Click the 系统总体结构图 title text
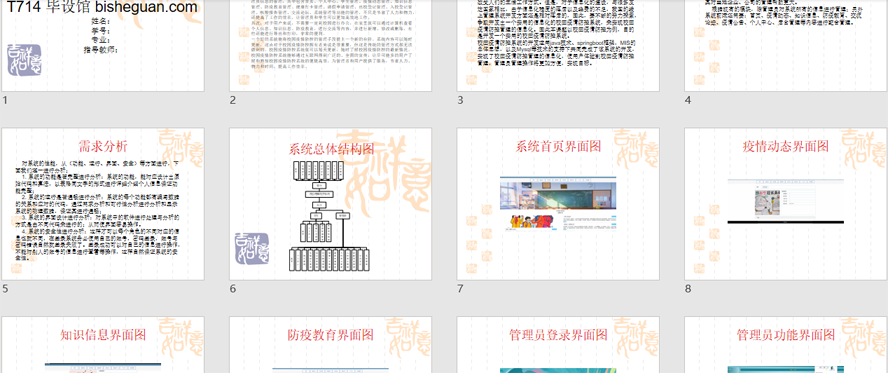The image size is (888, 373). [x=331, y=149]
